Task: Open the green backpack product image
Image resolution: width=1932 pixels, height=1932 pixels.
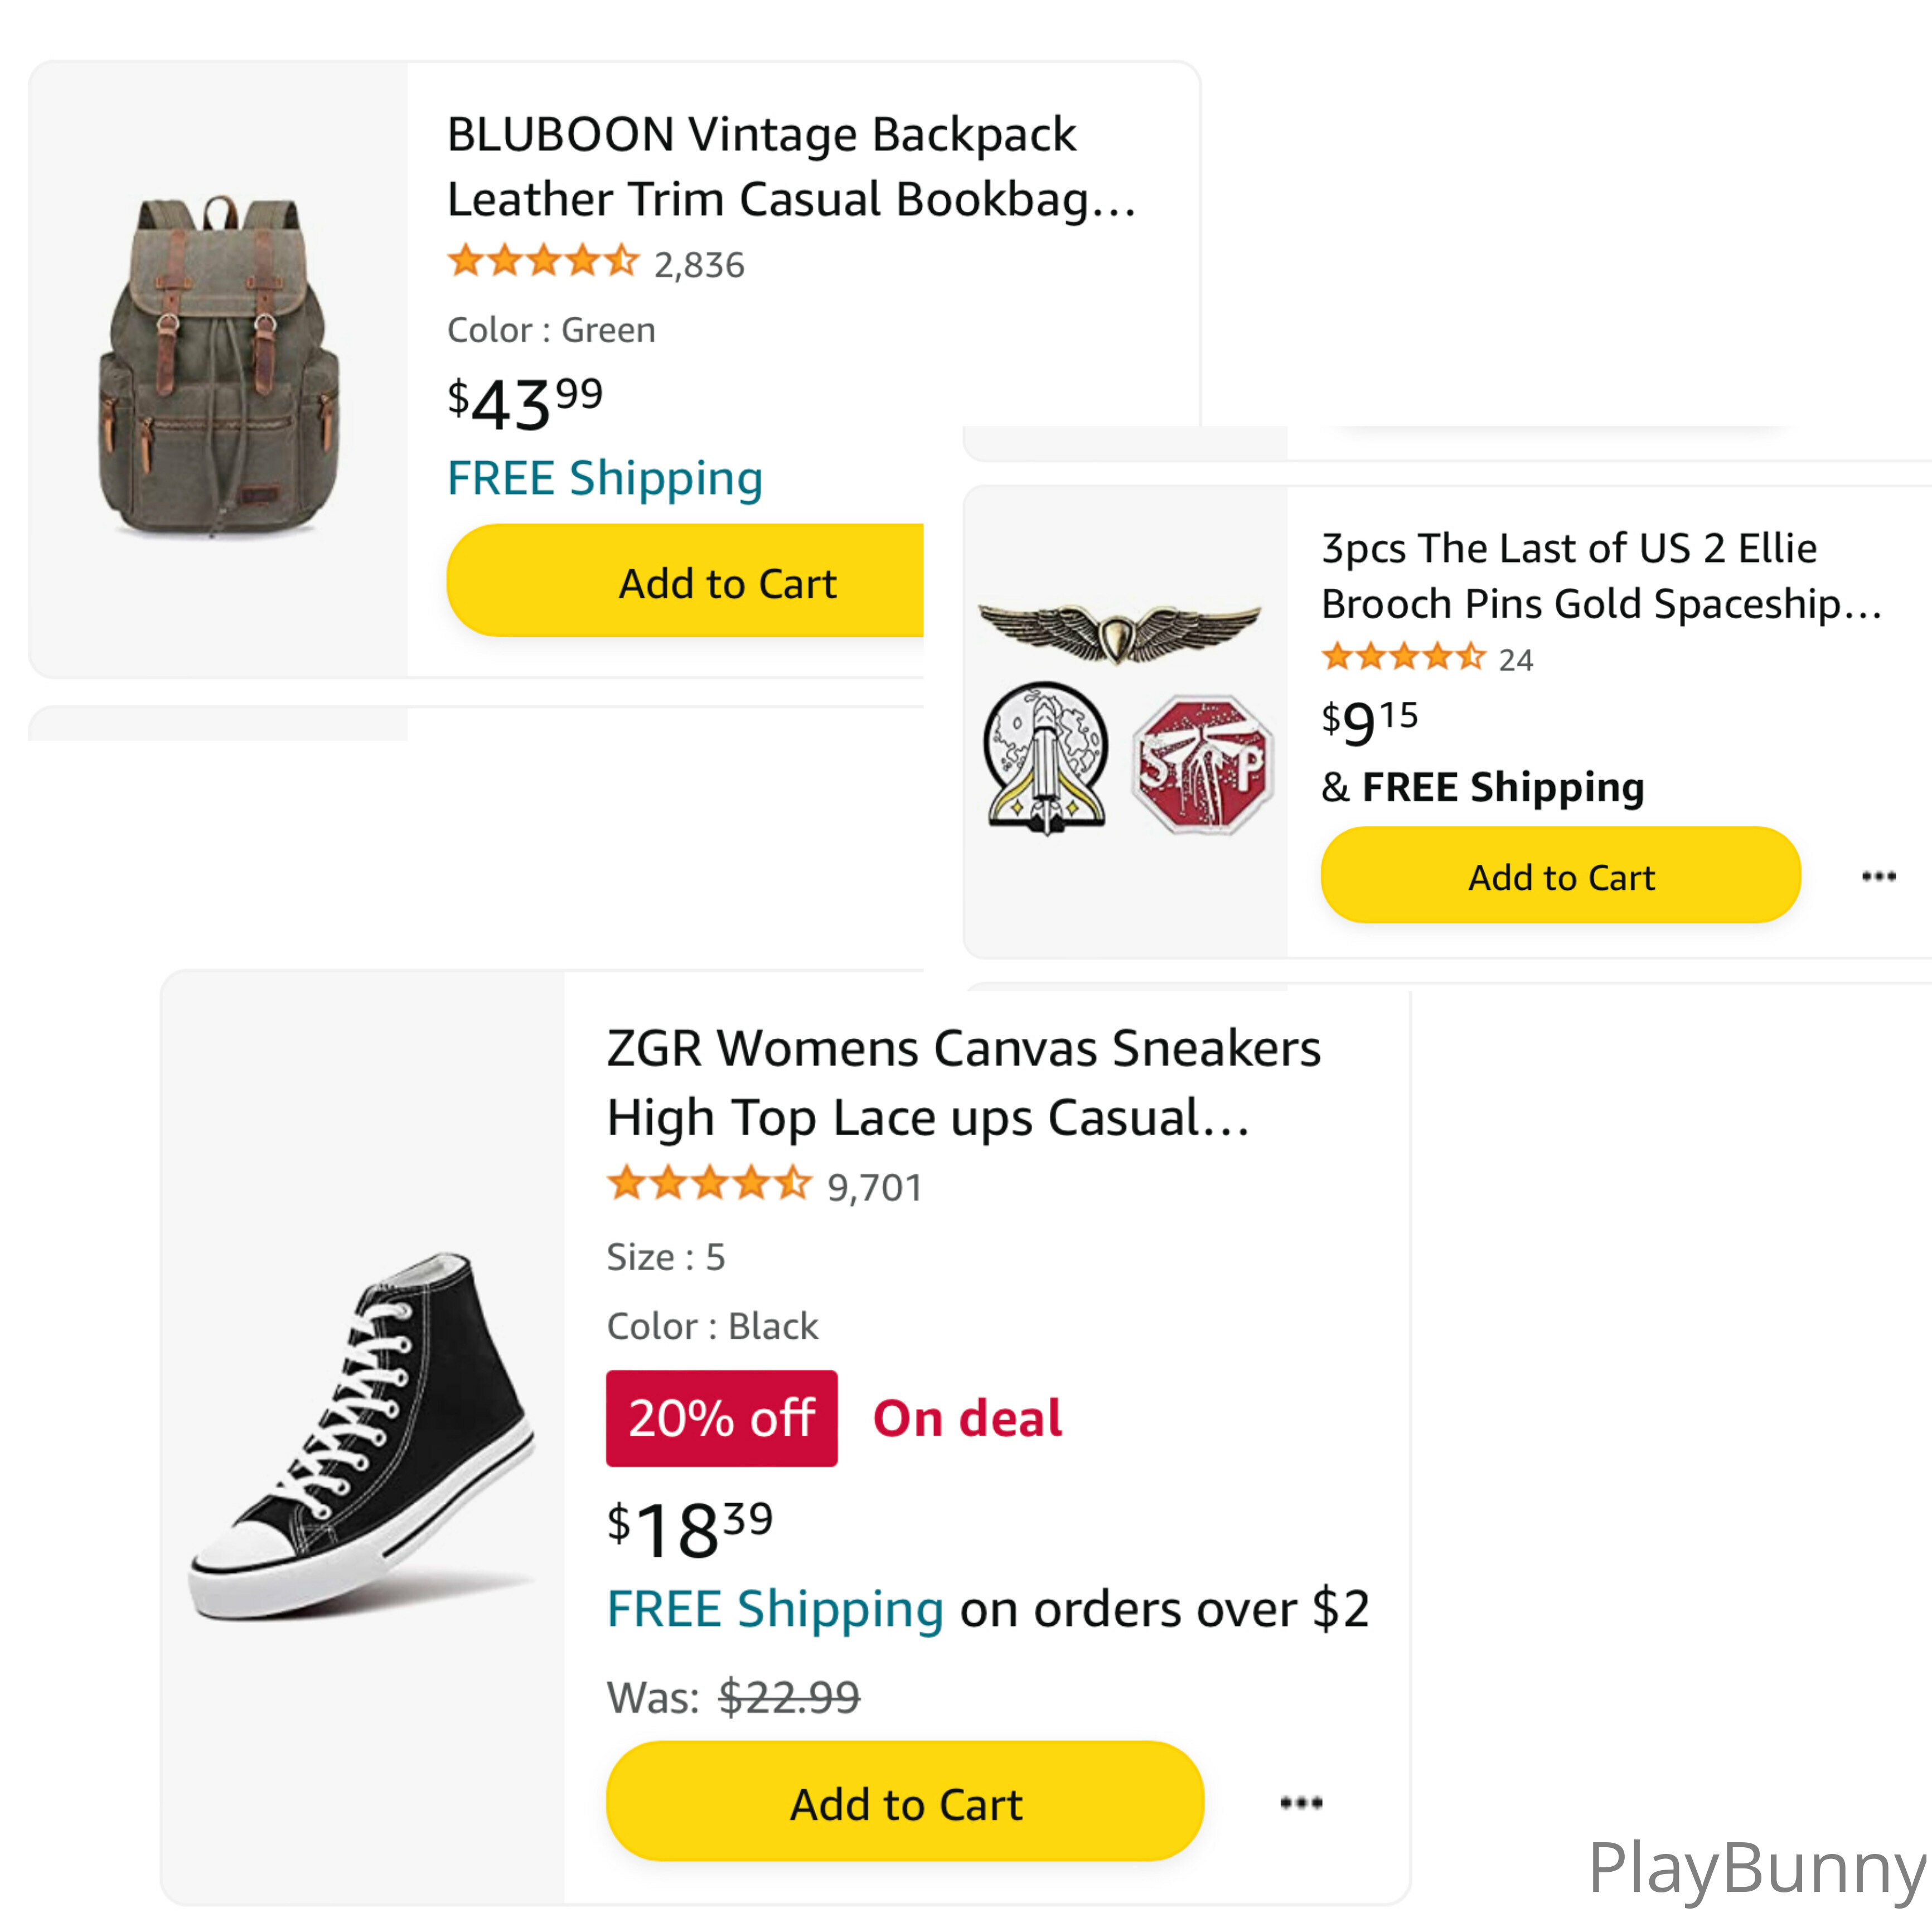Action: click(x=219, y=368)
